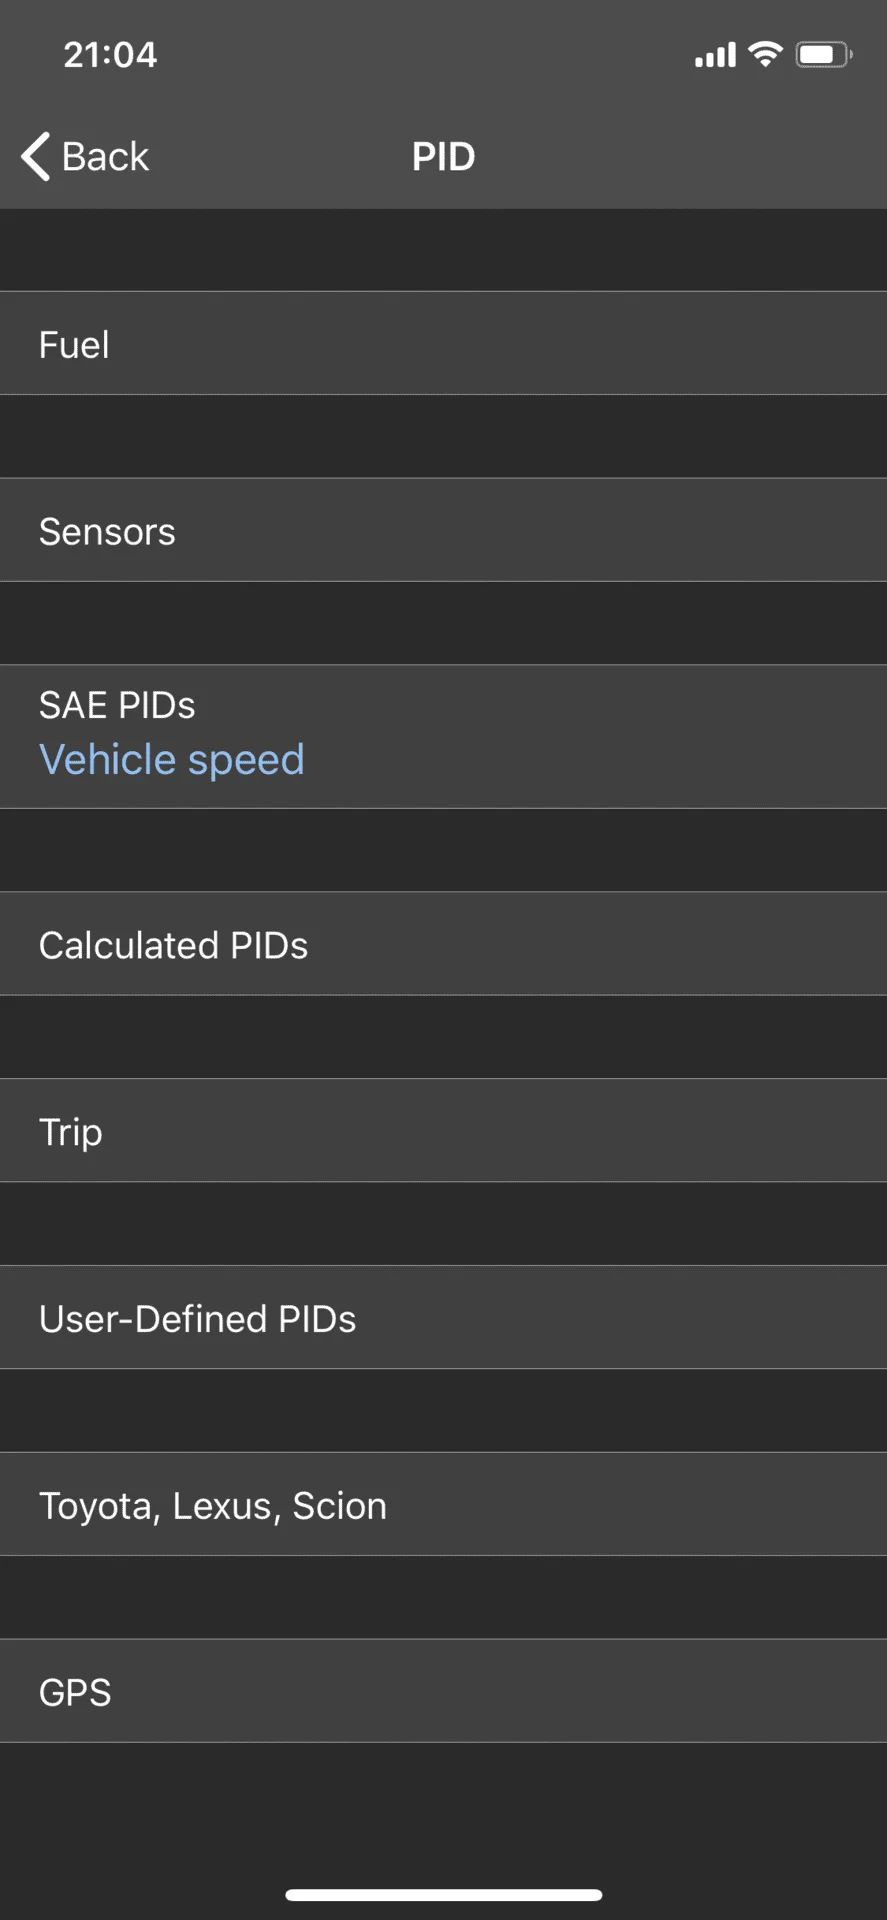Tap the PID screen title

[x=443, y=157]
